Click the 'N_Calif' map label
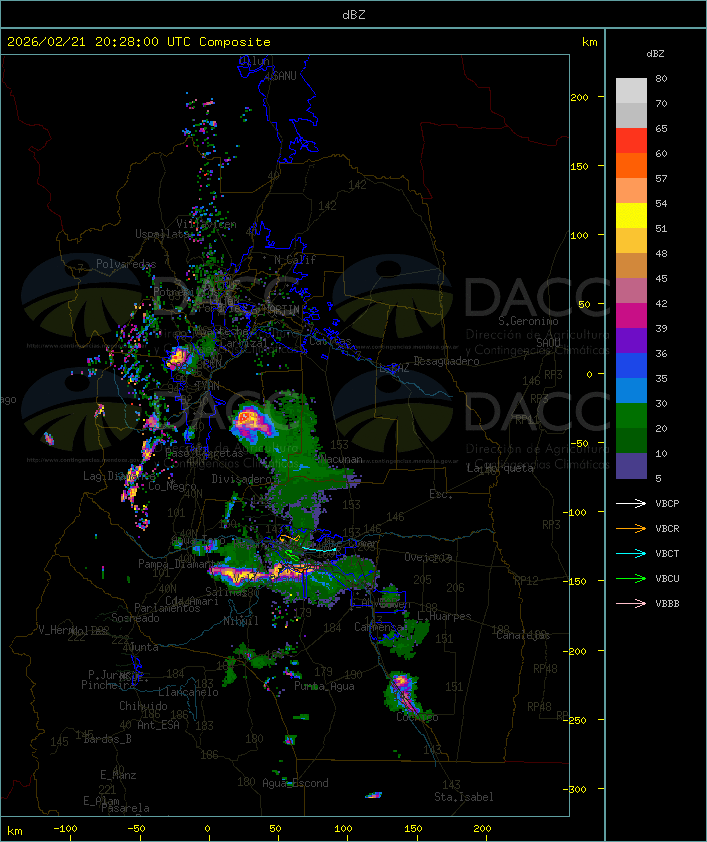Viewport: 707px width, 842px height. 295,260
